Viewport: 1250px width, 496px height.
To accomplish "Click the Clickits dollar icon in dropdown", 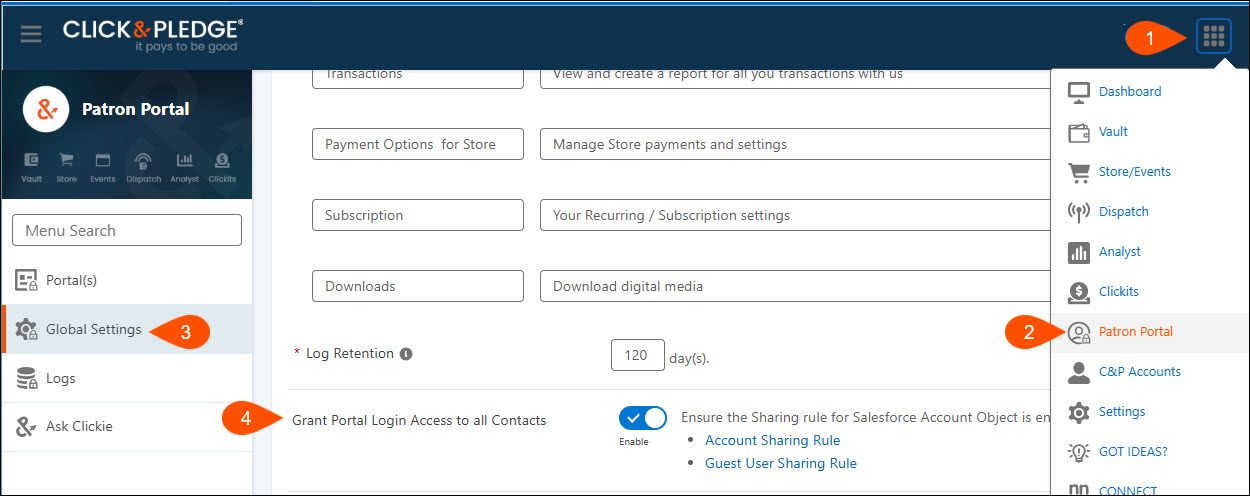I will pos(1079,292).
